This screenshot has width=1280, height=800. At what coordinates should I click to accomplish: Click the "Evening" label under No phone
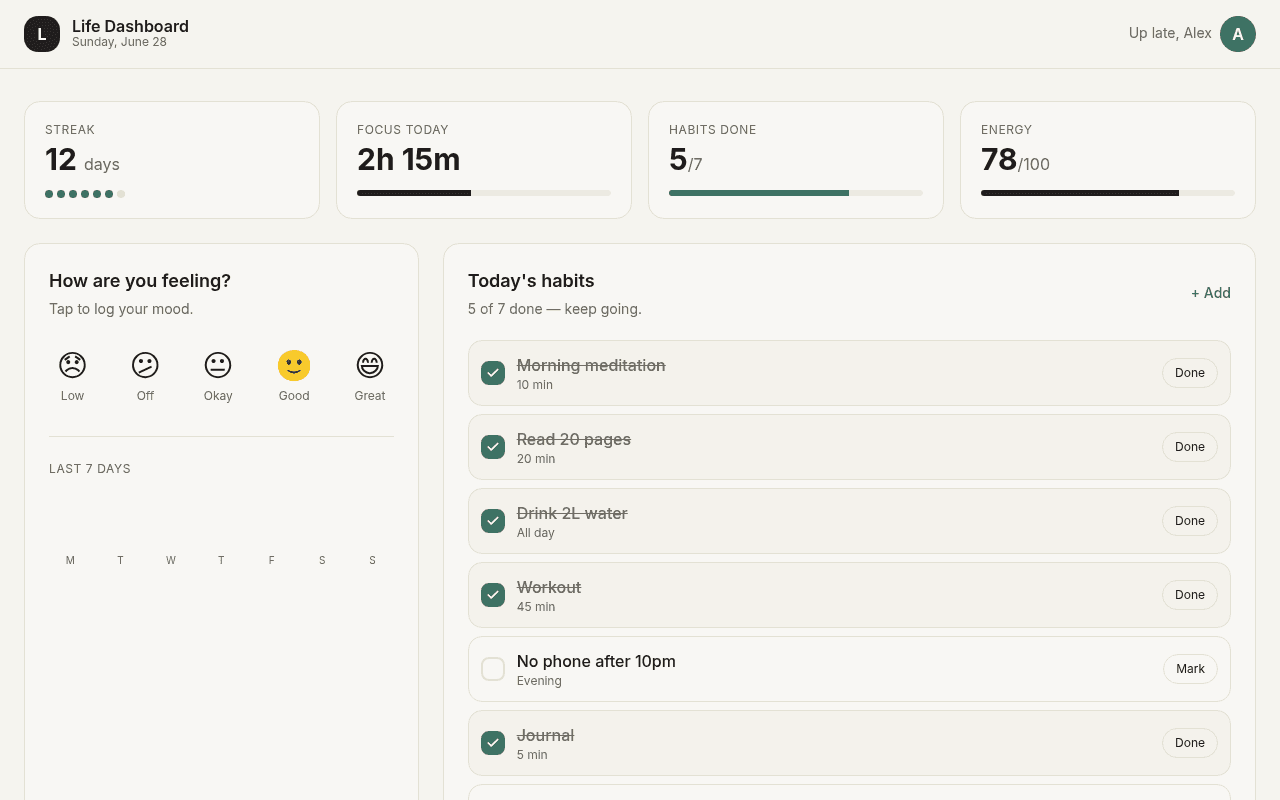[x=539, y=681]
